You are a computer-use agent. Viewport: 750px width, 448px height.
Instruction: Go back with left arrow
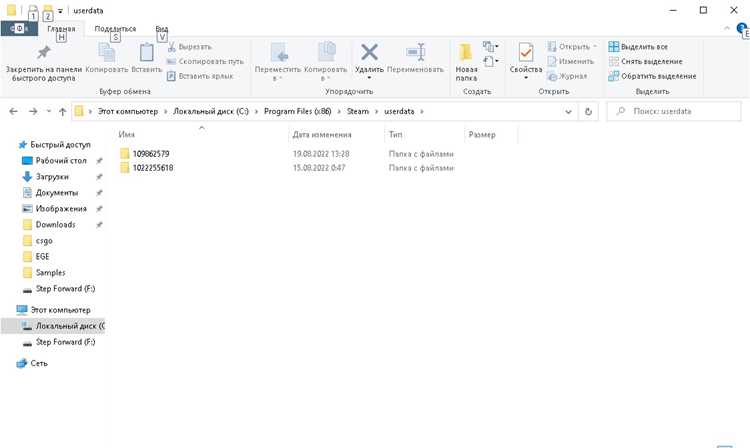(x=13, y=111)
